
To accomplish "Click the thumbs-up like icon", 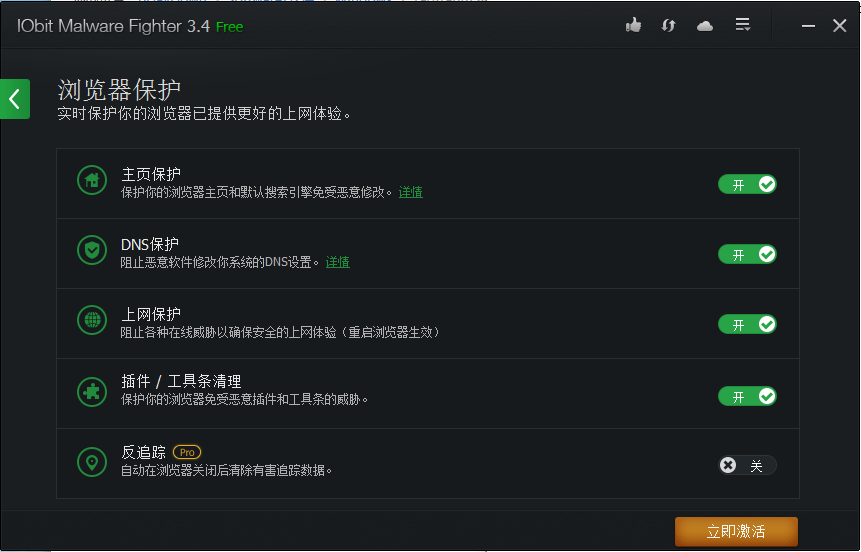I will (x=633, y=25).
